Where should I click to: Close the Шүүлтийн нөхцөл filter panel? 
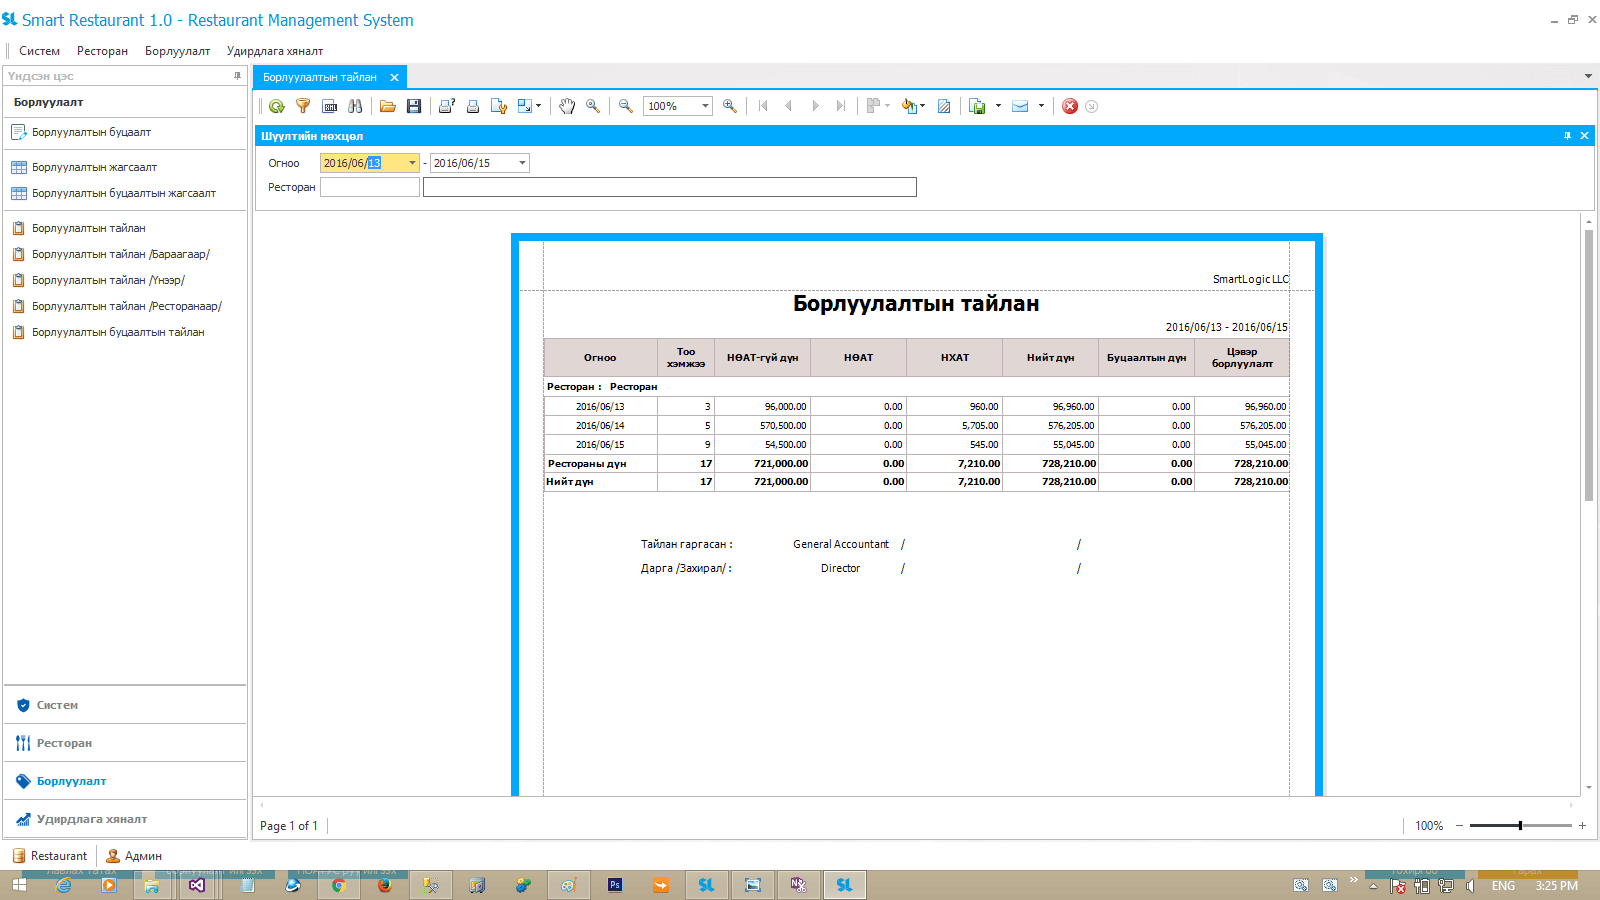coord(1584,136)
